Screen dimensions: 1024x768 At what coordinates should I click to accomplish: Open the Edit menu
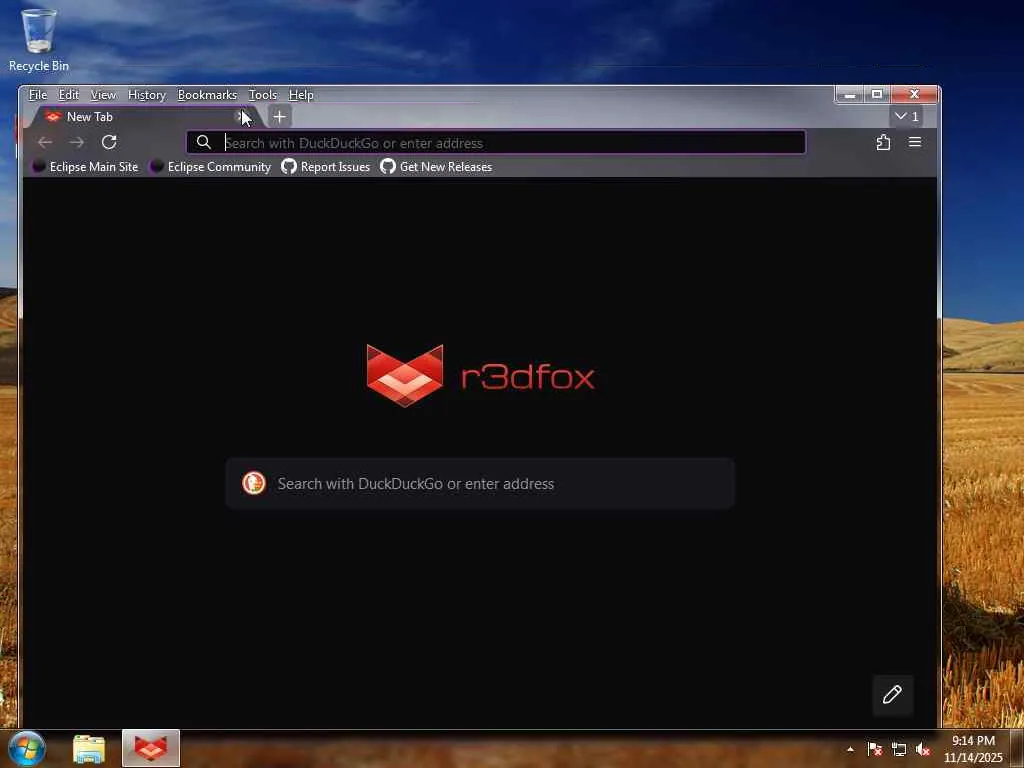point(68,95)
